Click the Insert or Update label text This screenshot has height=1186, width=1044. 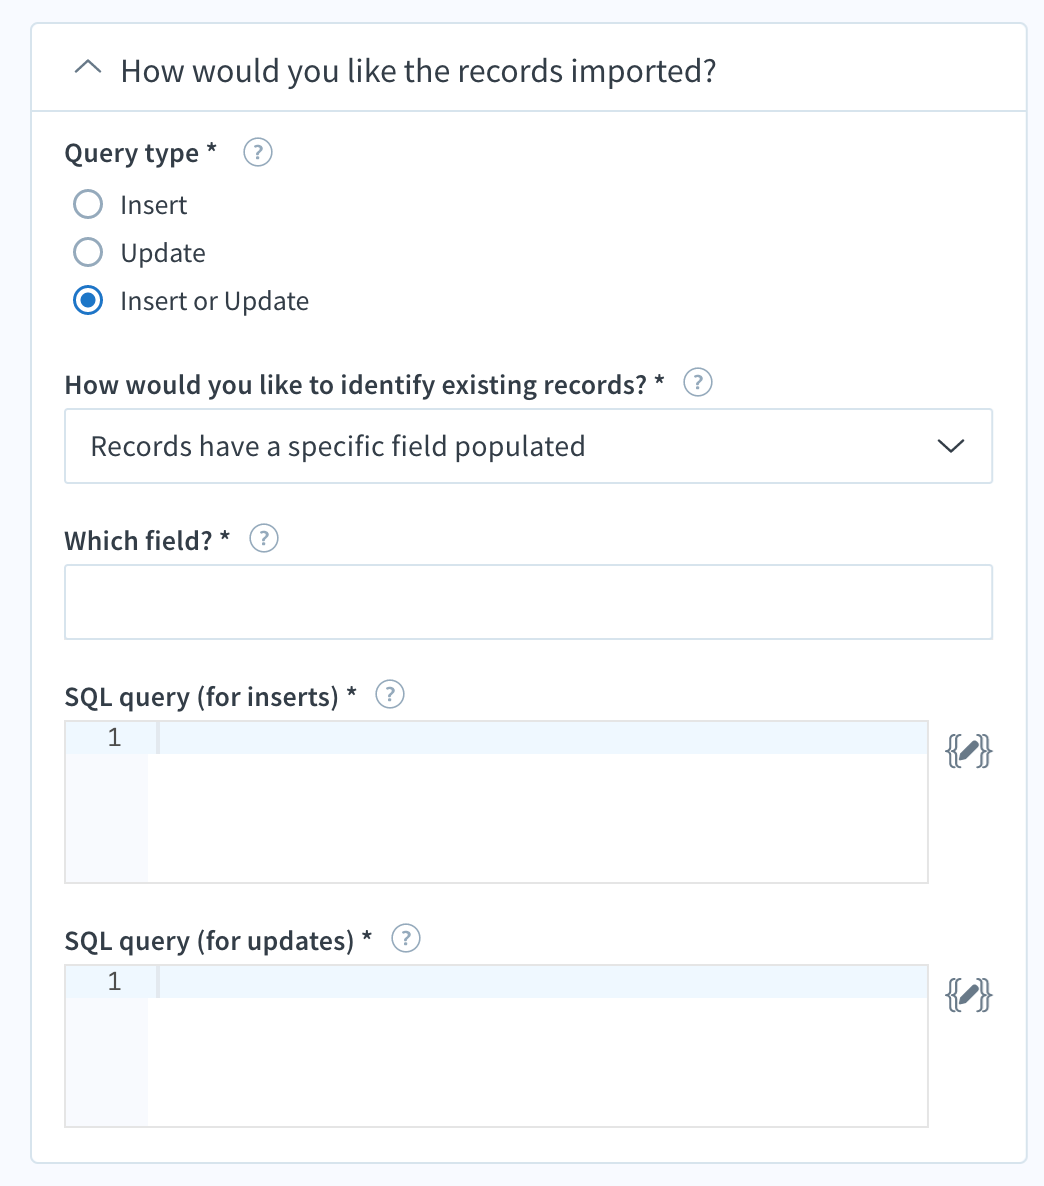(x=214, y=301)
